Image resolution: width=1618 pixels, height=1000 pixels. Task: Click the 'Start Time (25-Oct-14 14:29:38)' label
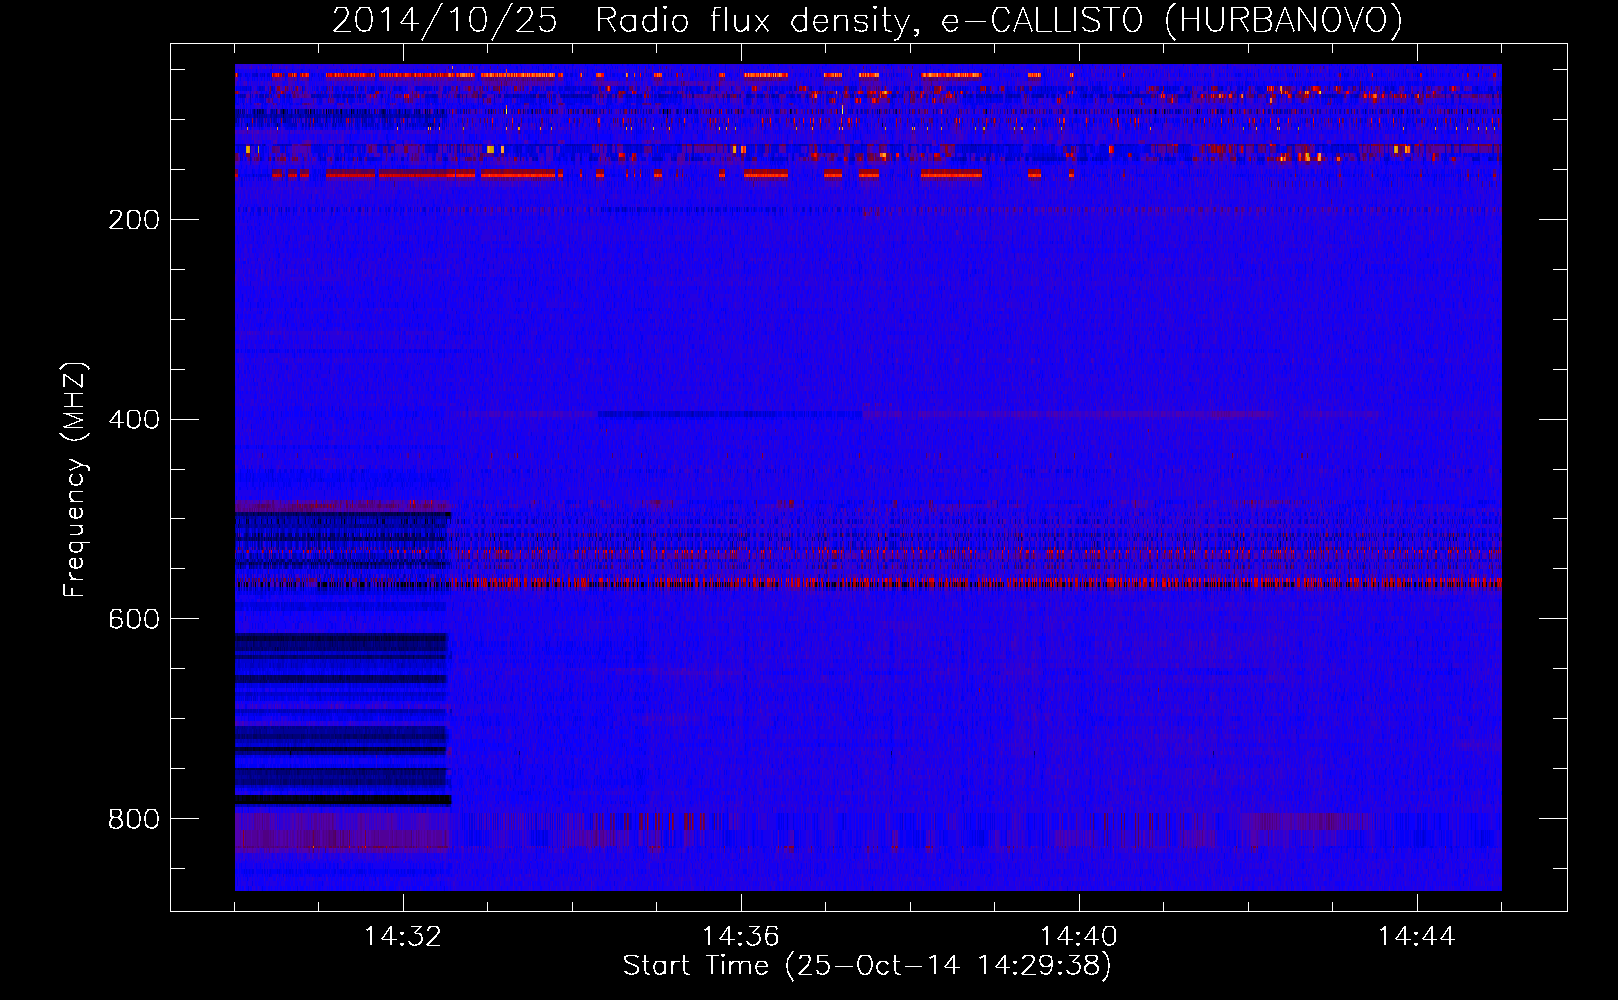coord(867,966)
